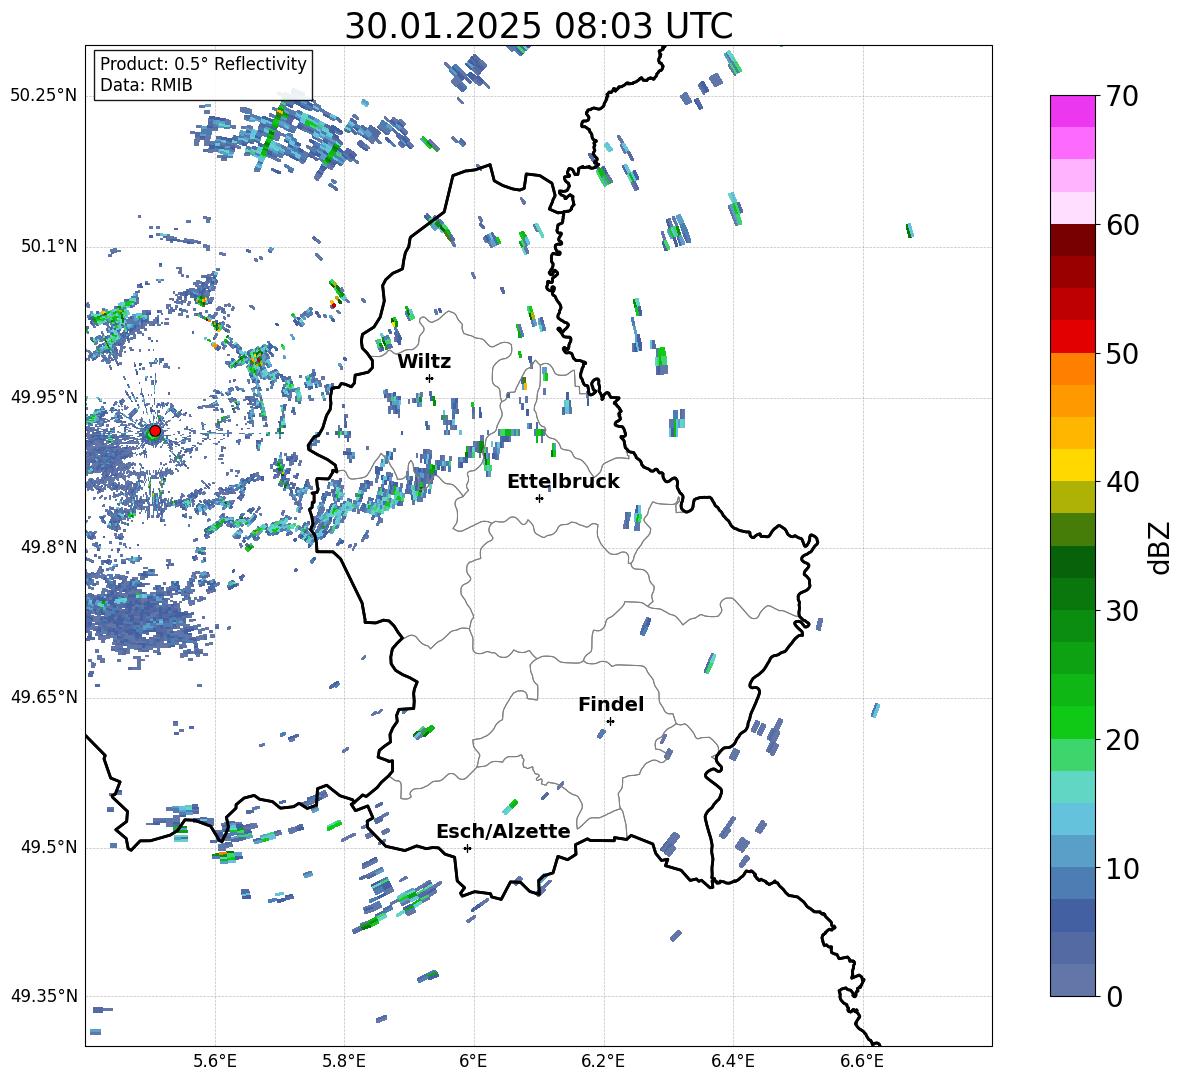Click the 49.8°N latitude label
This screenshot has height=1081, width=1184.
[48, 547]
